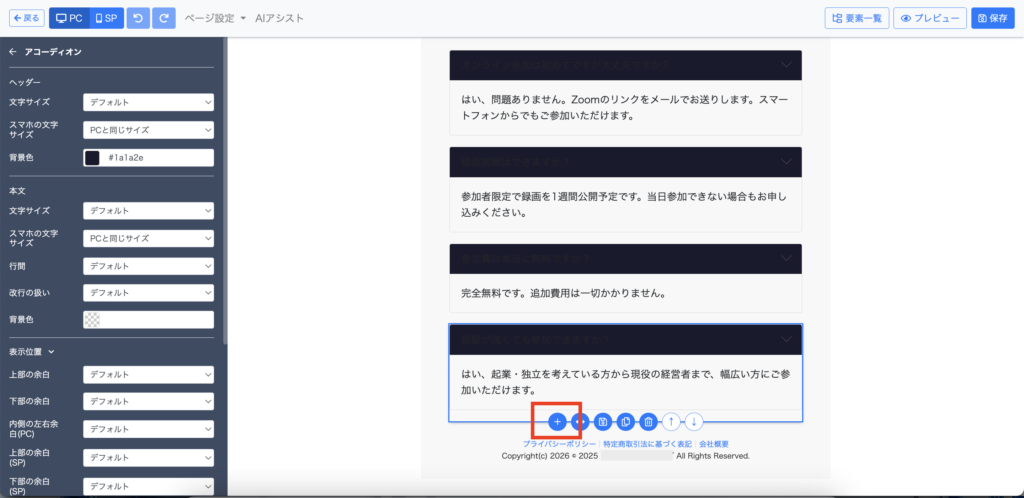Open ヘッダー スマホの文字サイズ dropdown
This screenshot has width=1024, height=498.
click(148, 130)
